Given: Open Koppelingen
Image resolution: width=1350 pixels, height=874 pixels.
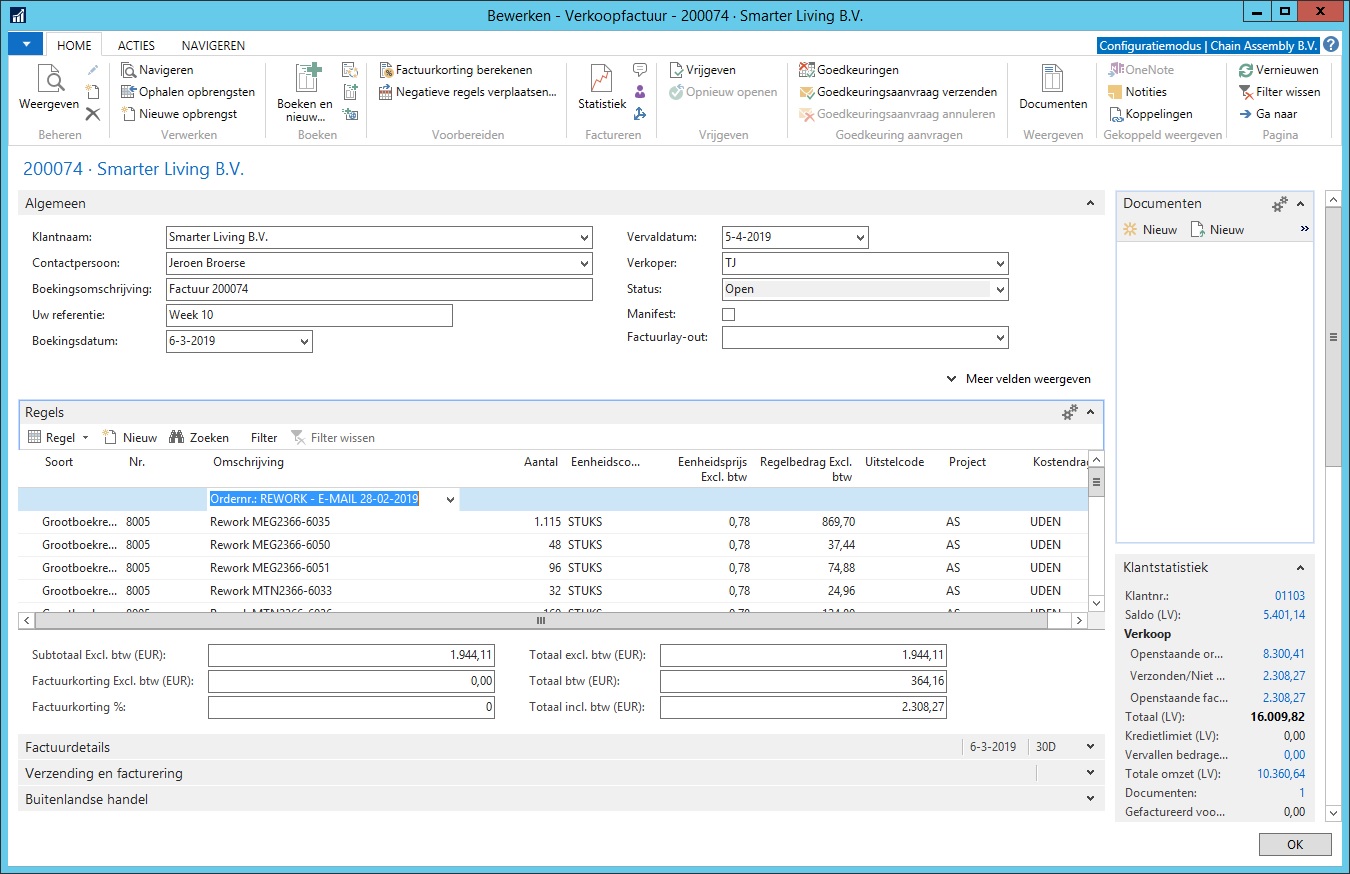Looking at the screenshot, I should click(x=1150, y=114).
